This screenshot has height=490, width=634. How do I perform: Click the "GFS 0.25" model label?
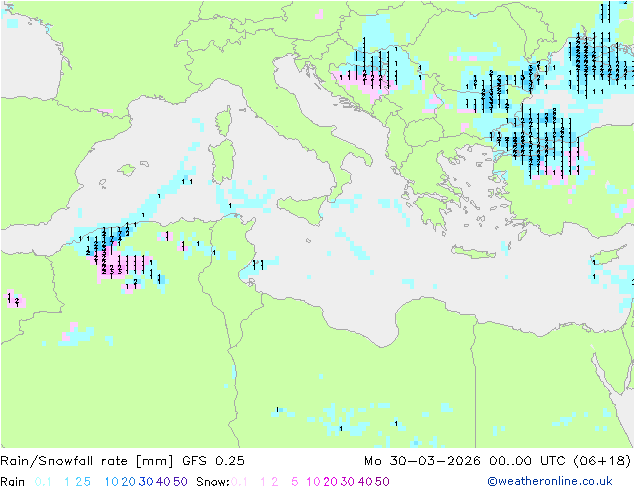(x=213, y=461)
